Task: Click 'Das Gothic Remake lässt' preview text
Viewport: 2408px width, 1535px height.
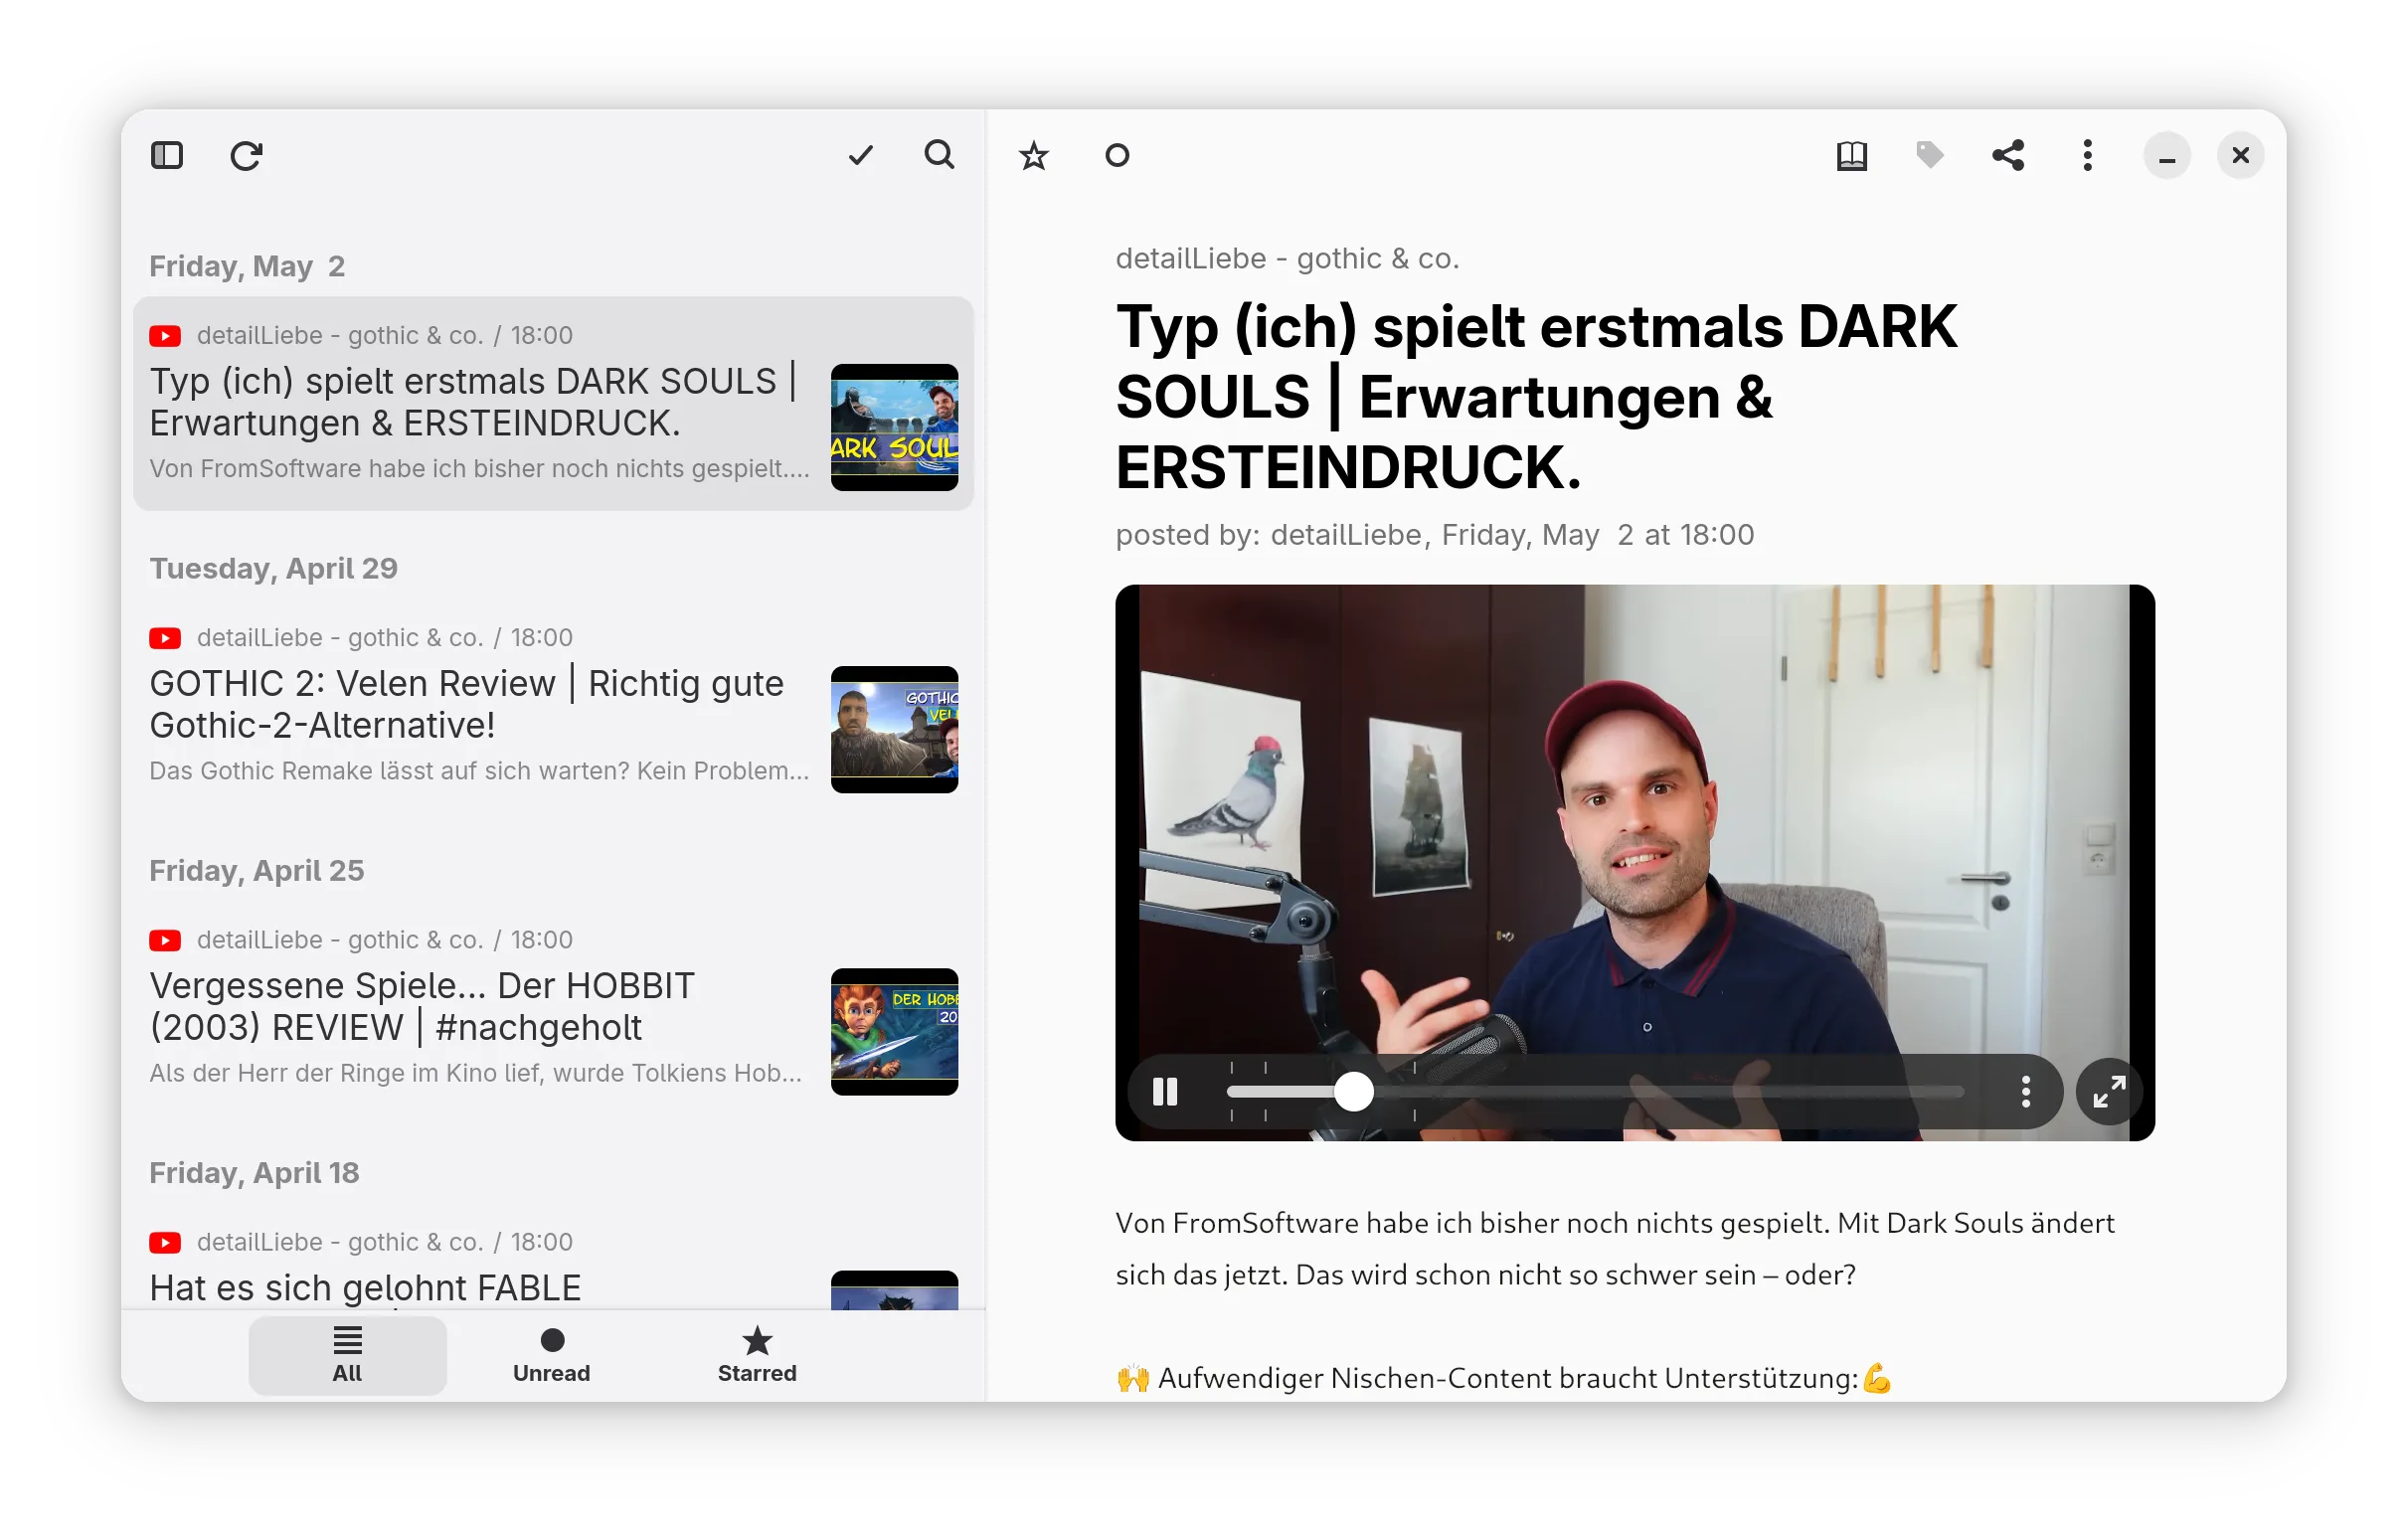Action: (479, 771)
